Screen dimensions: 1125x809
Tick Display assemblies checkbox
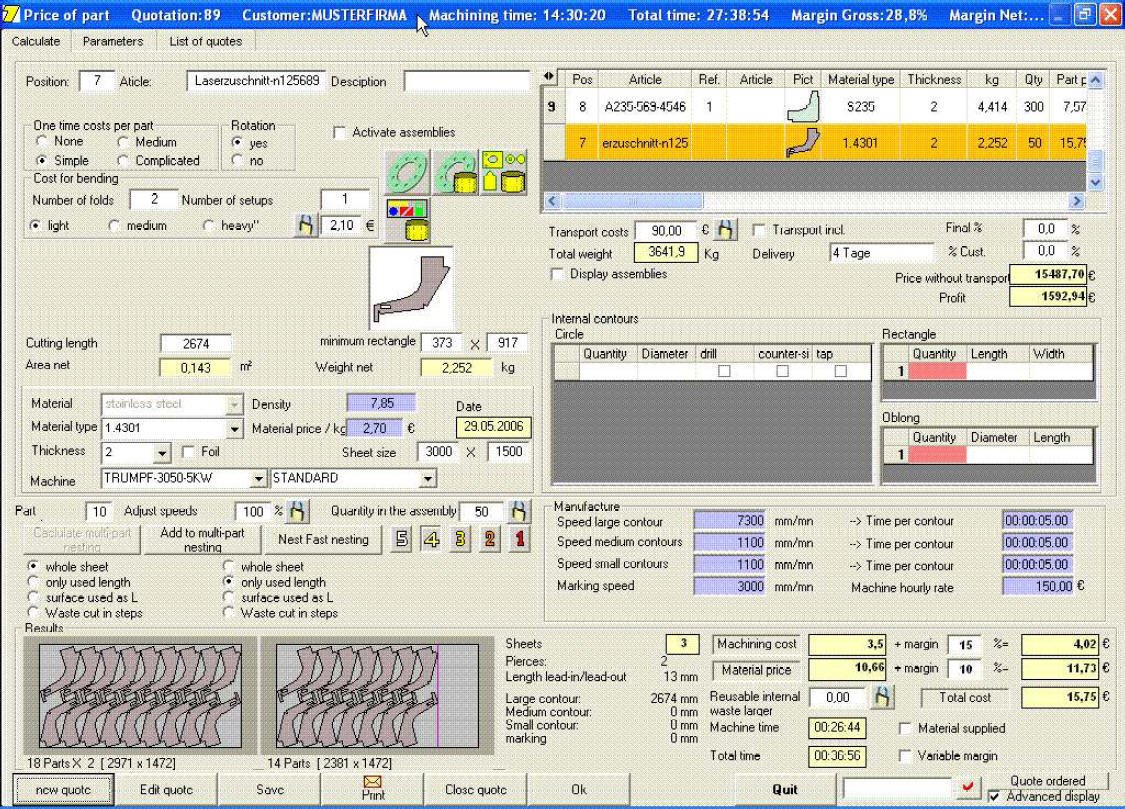(556, 274)
